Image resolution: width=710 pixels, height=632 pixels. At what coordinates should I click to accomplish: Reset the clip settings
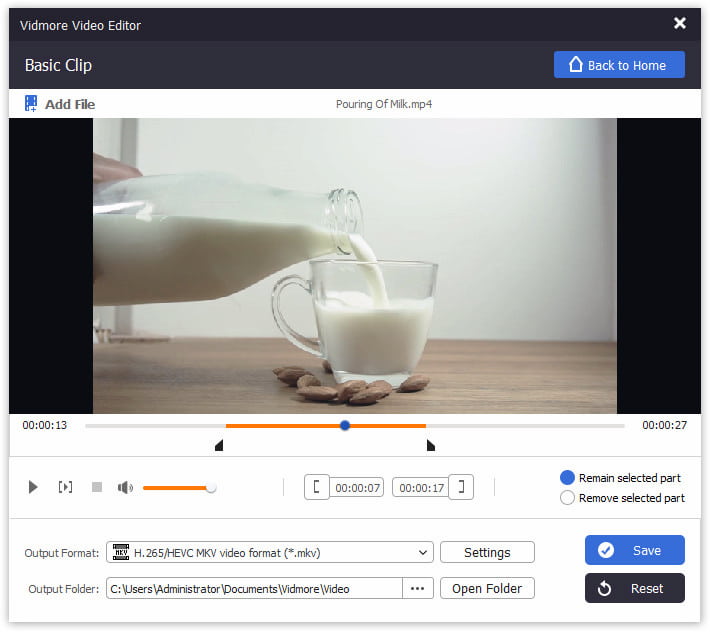click(x=634, y=588)
